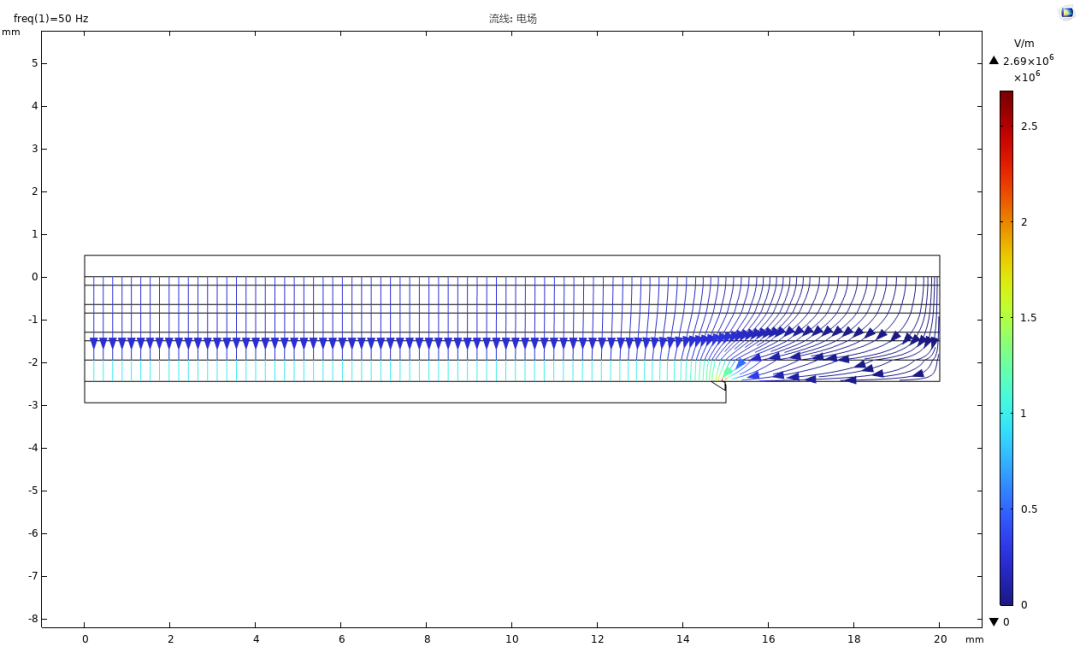Click the "V/m" unit label
1080x647 pixels.
pyautogui.click(x=1024, y=43)
